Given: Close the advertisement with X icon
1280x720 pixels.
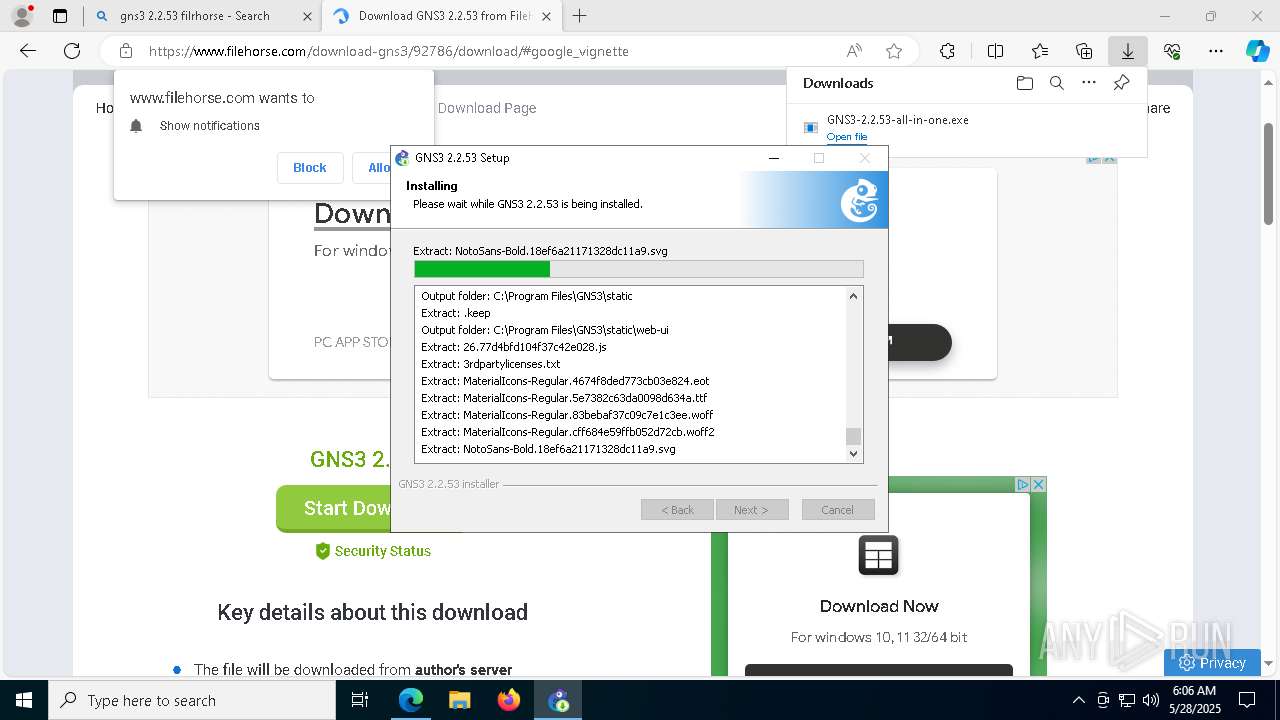Looking at the screenshot, I should tap(1038, 484).
